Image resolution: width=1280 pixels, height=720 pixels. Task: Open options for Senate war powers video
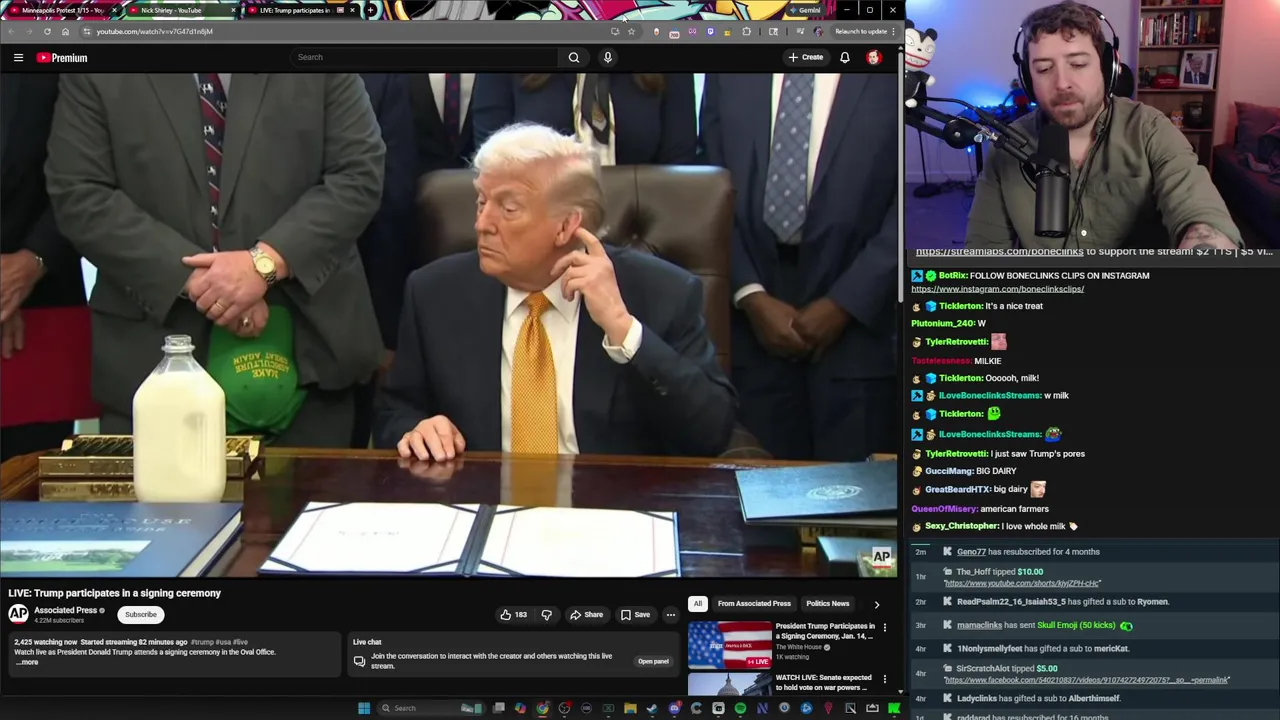[x=884, y=679]
